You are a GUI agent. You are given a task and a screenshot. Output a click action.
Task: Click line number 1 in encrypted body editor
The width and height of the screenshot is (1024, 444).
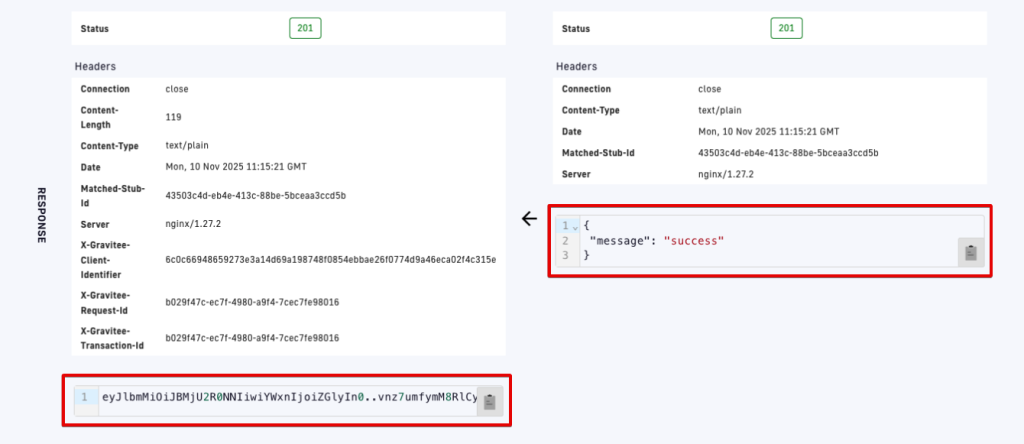85,397
